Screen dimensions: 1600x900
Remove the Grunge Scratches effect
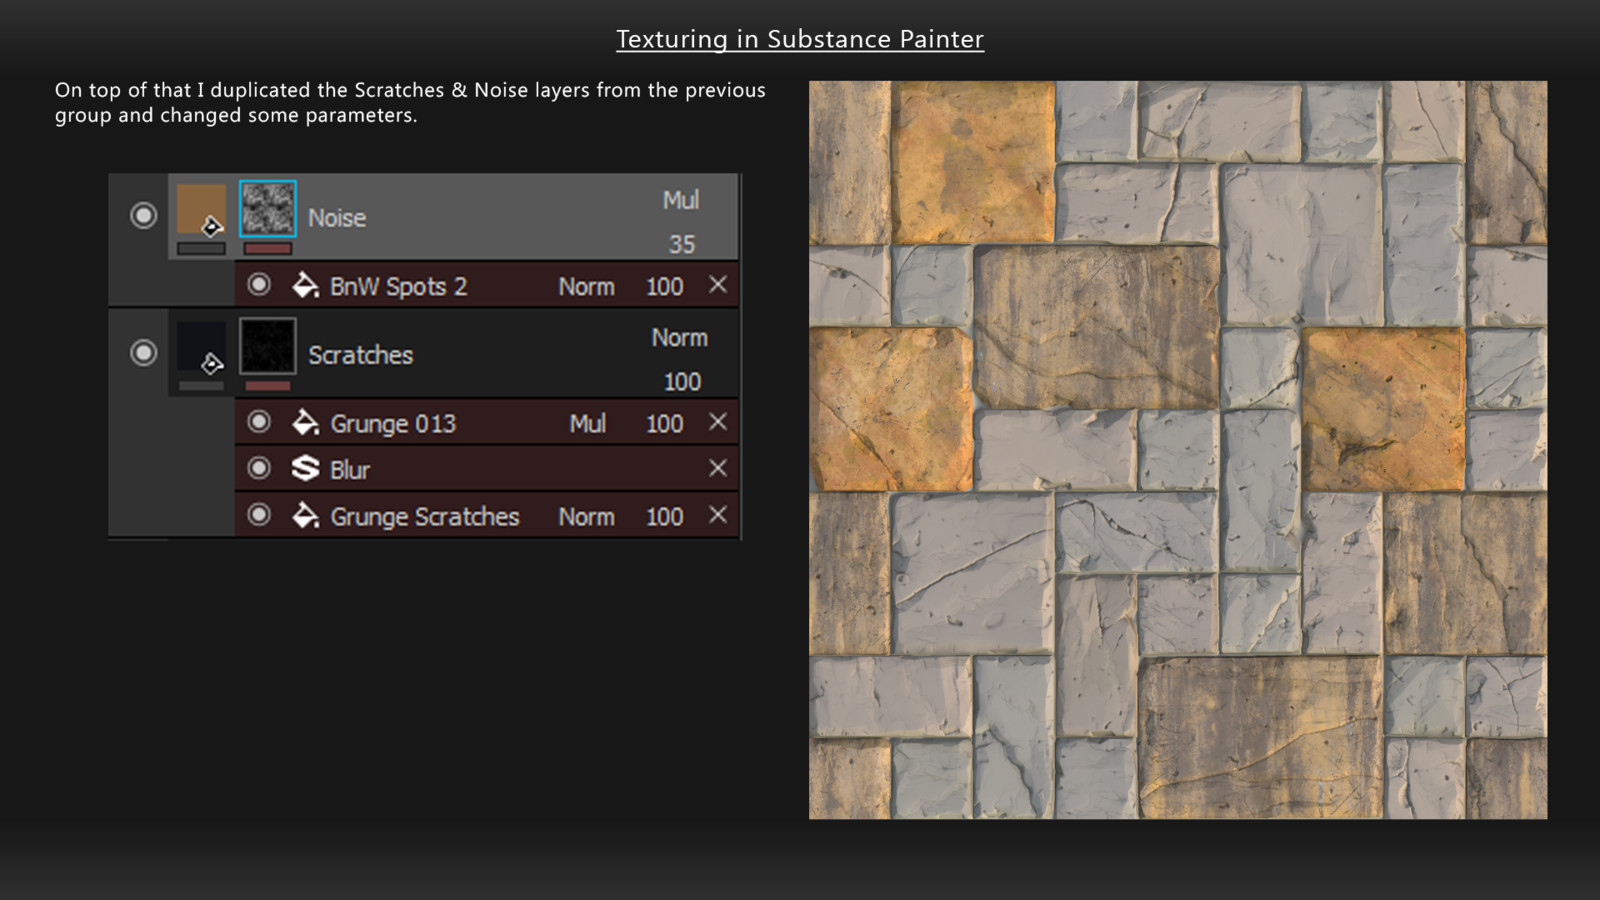click(x=718, y=514)
